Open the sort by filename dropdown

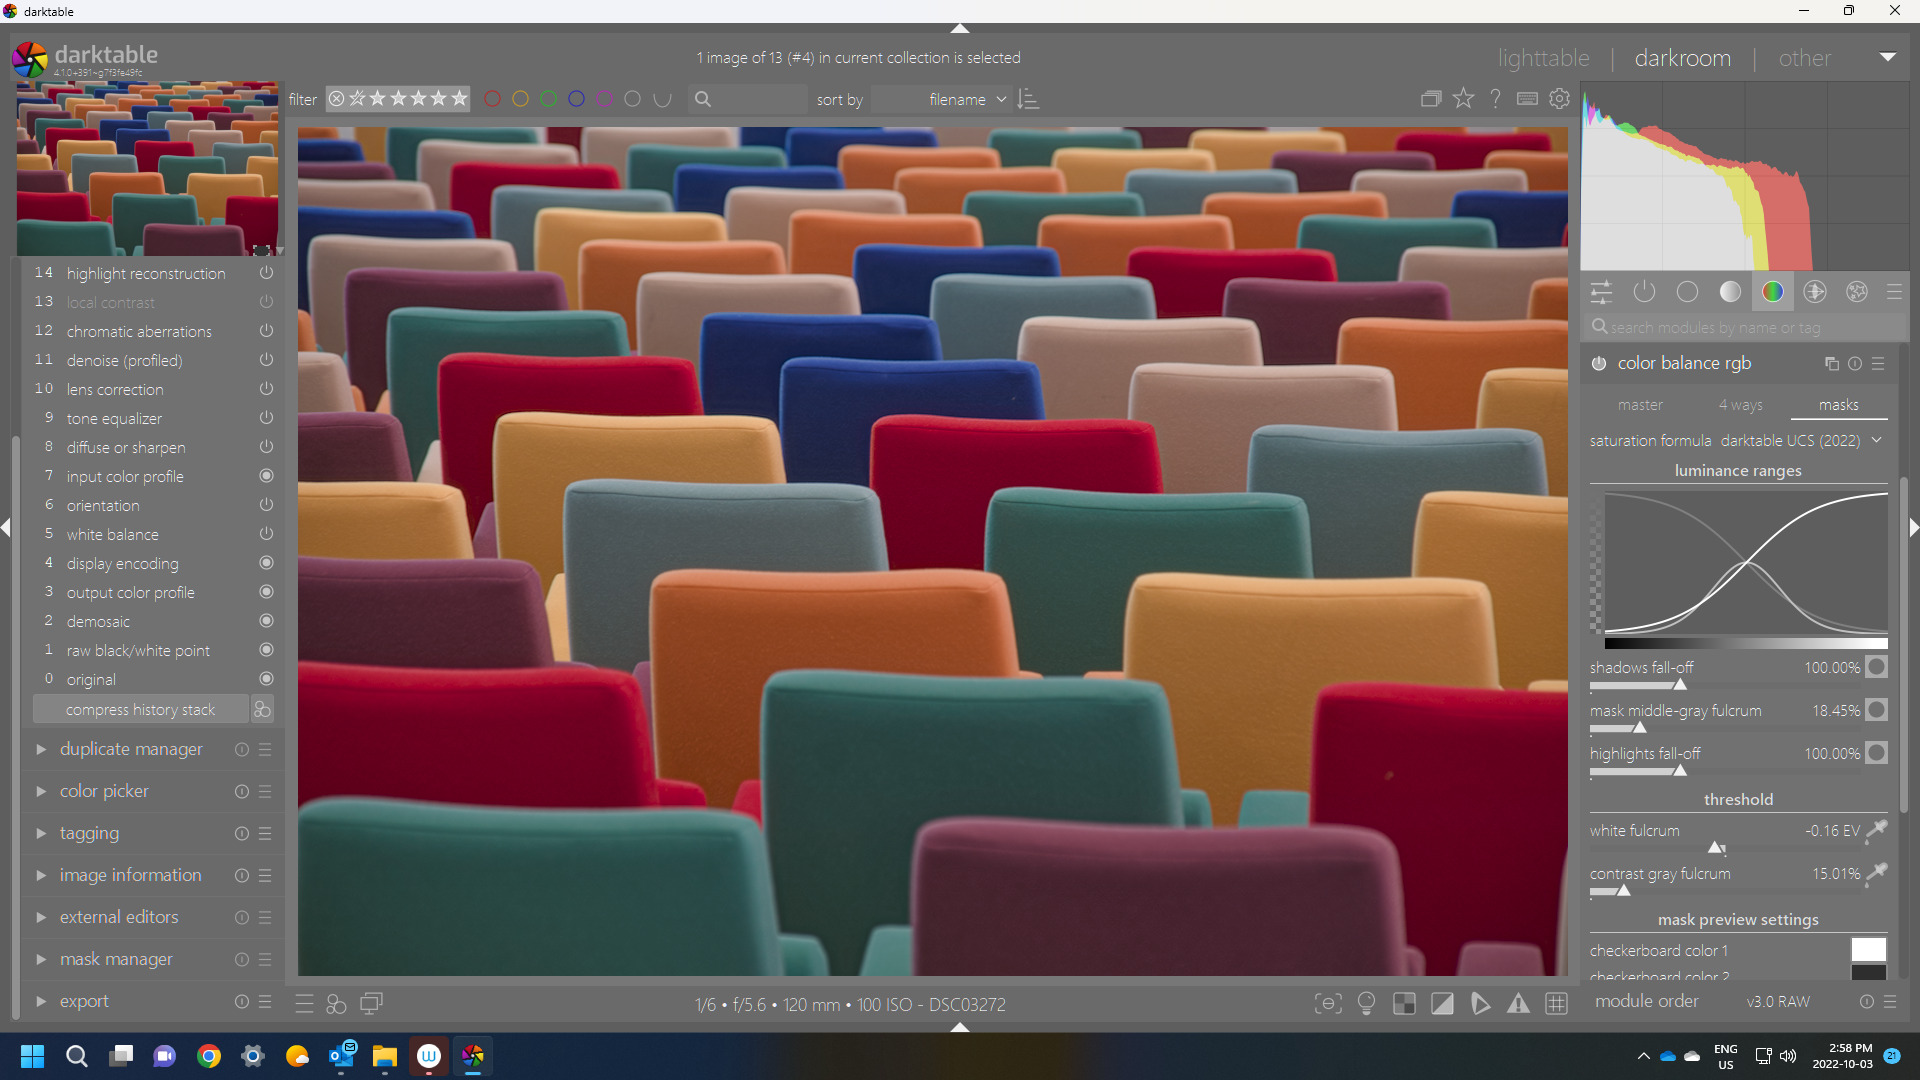point(966,99)
